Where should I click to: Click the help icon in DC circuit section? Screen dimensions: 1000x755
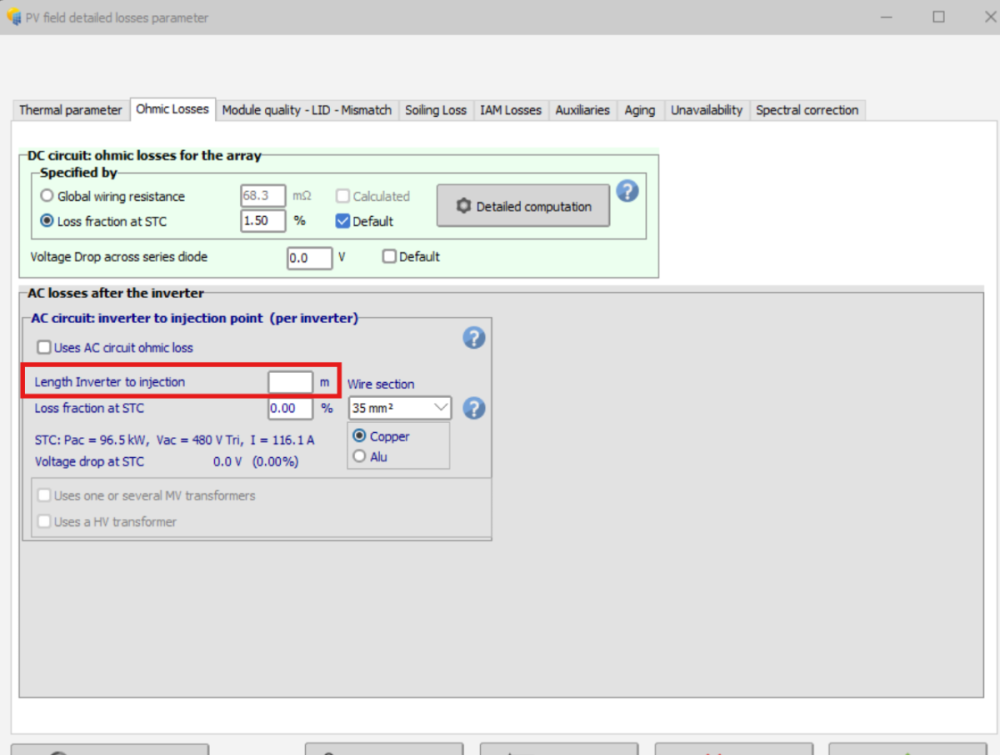coord(627,191)
